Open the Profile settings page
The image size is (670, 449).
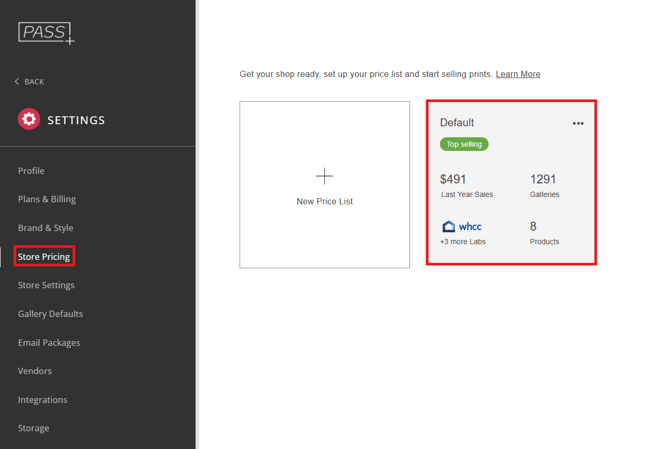(31, 171)
